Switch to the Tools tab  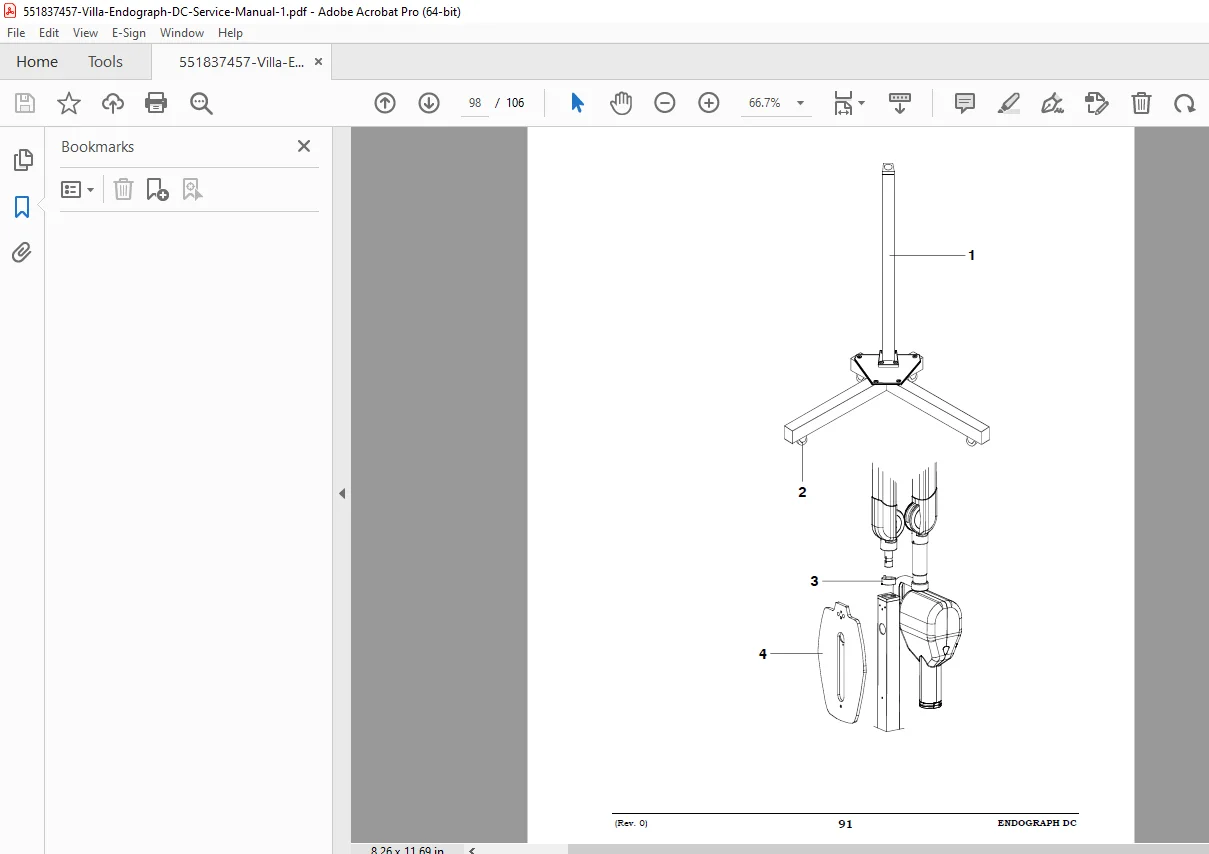105,62
